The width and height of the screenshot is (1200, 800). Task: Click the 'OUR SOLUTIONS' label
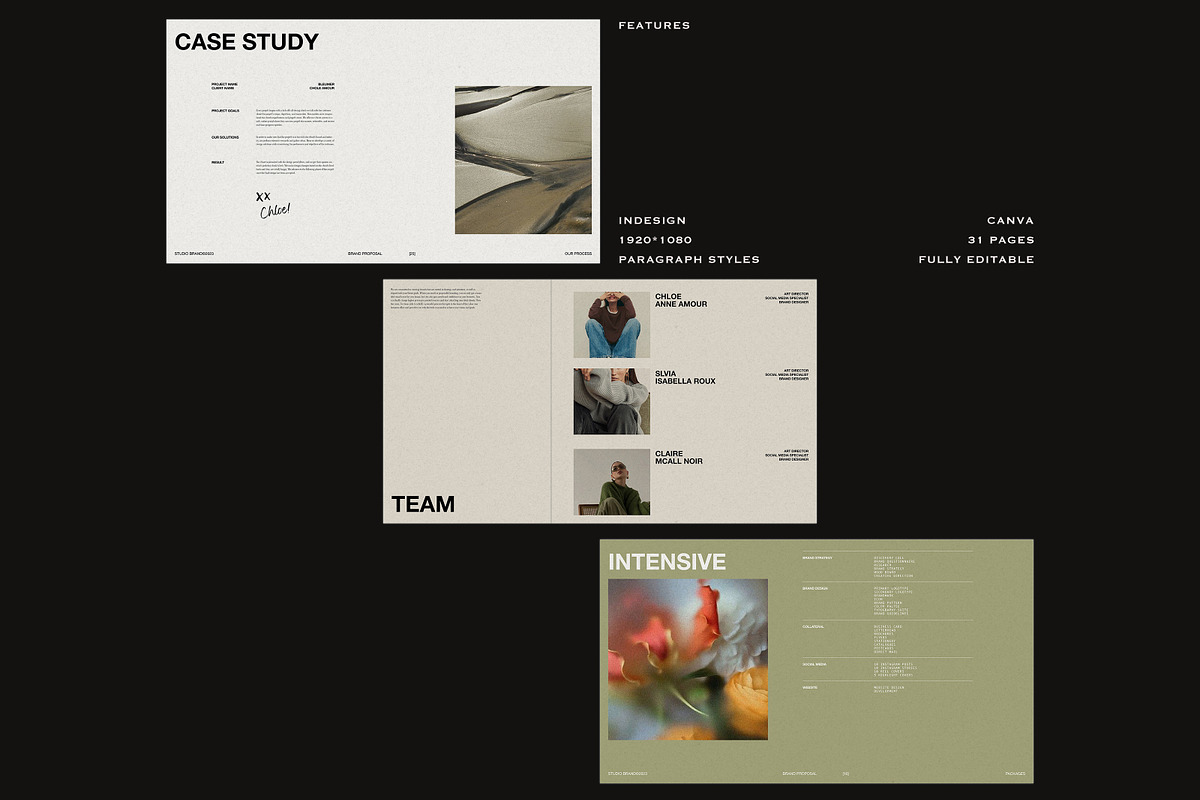225,137
